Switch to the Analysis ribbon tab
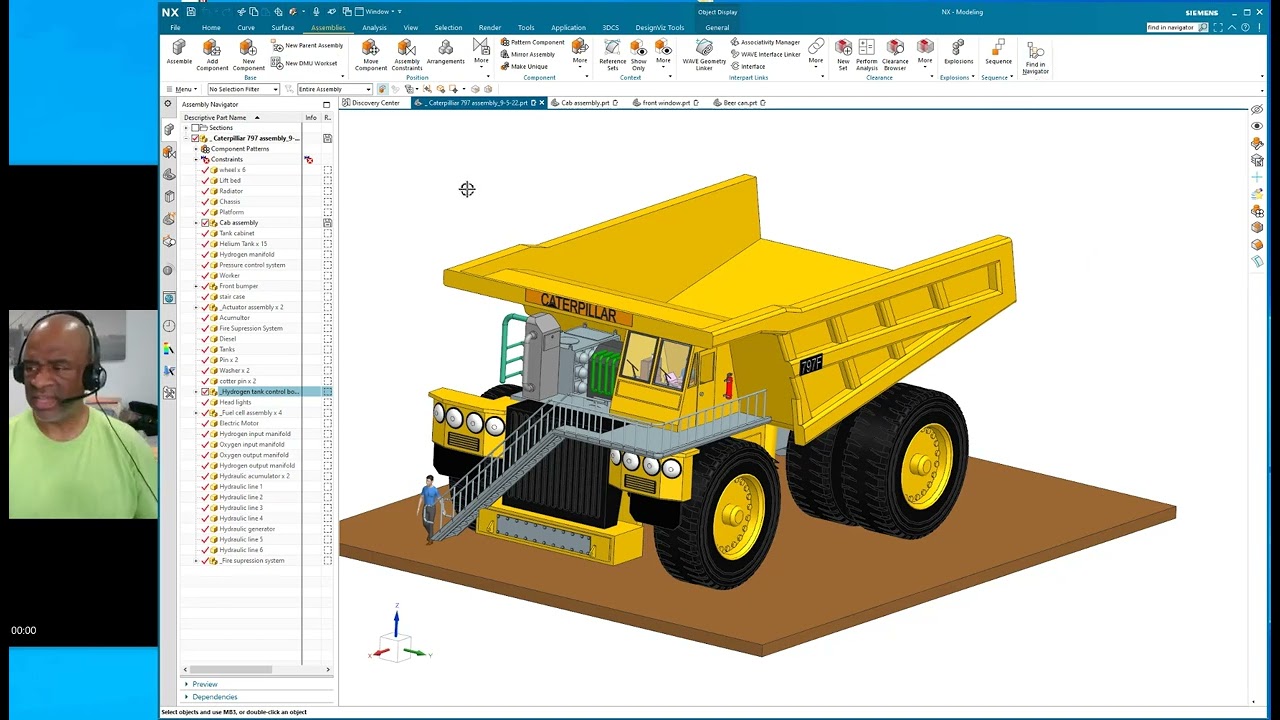The height and width of the screenshot is (720, 1280). point(374,28)
